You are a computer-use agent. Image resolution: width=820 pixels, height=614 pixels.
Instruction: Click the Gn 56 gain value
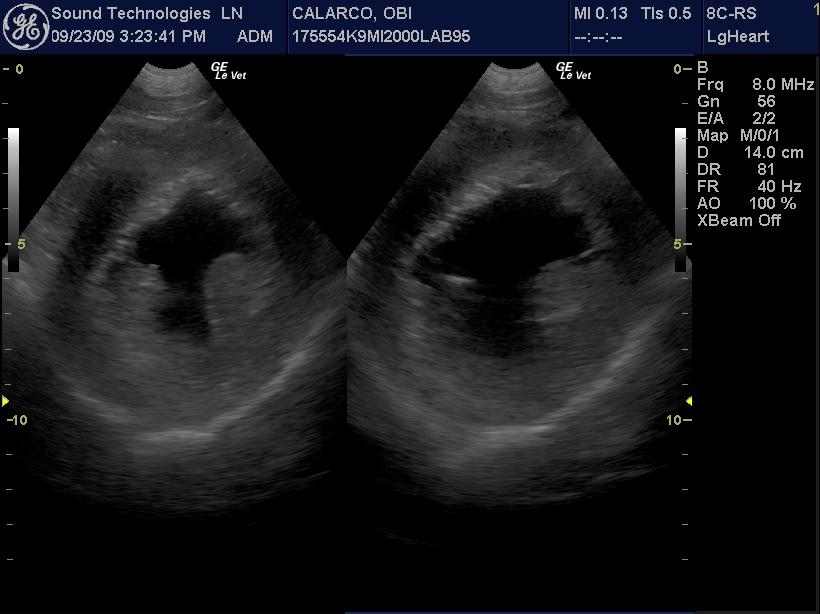pos(736,101)
